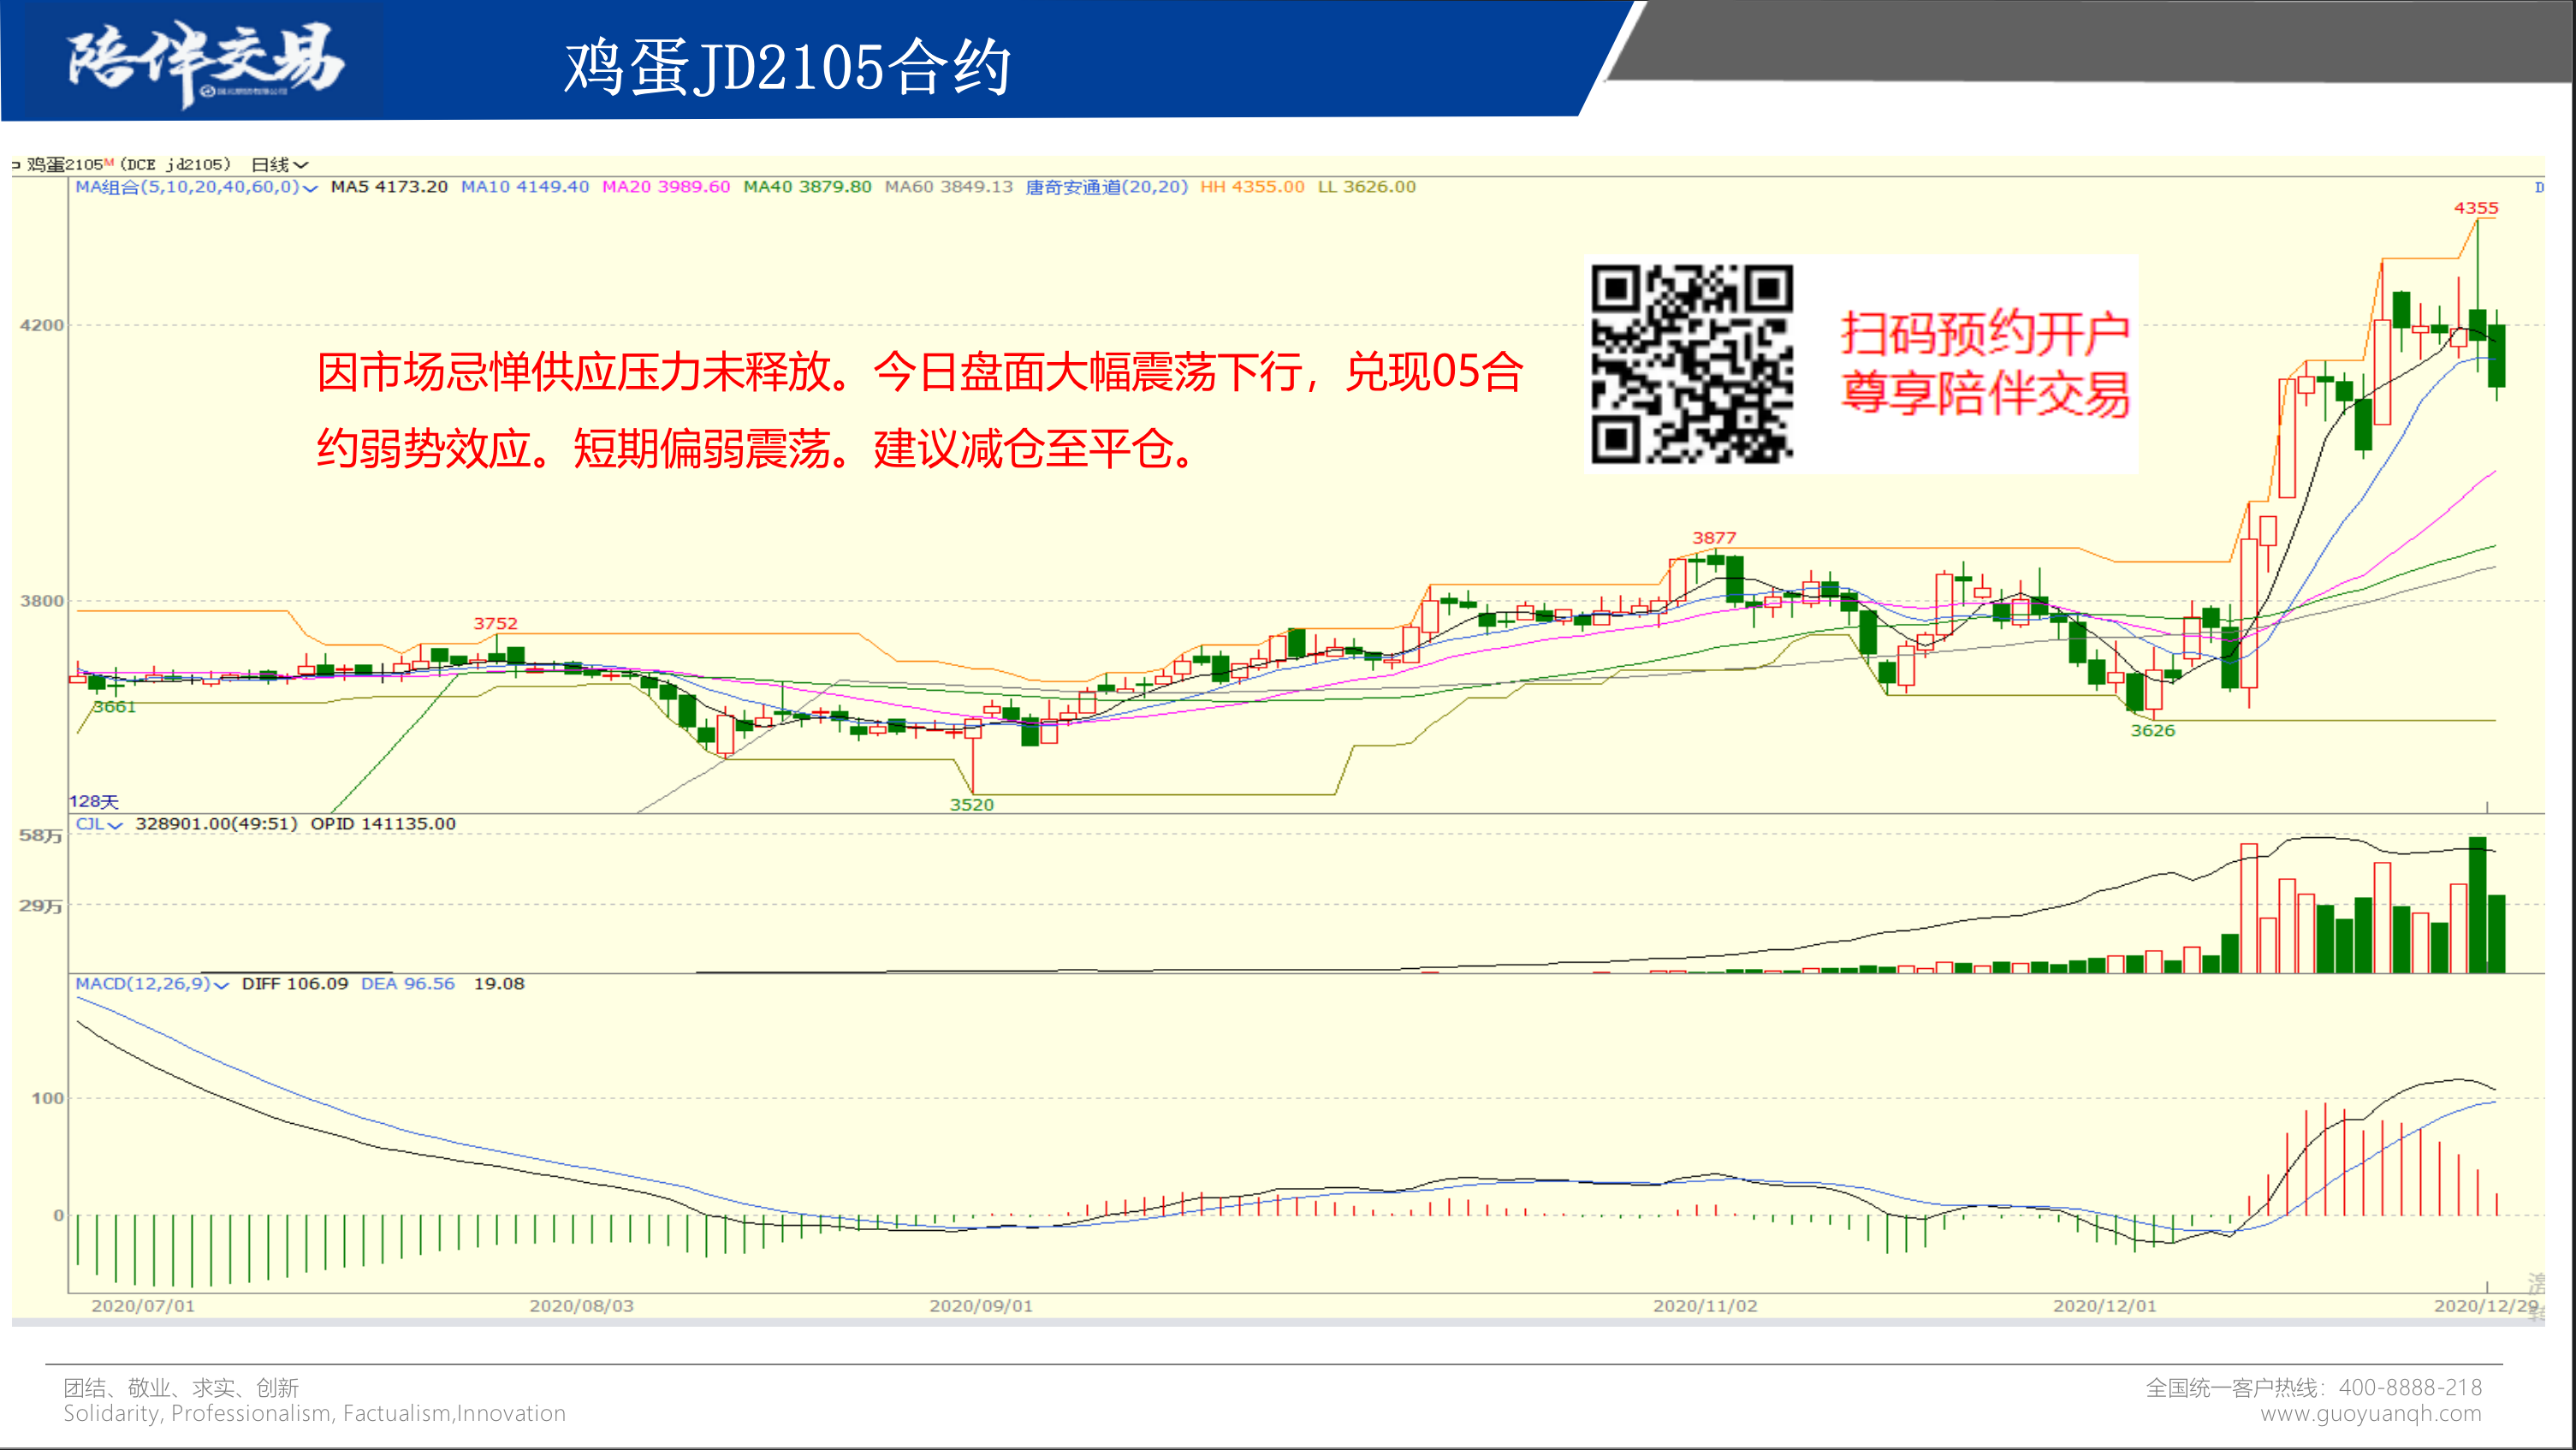This screenshot has height=1450, width=2576.
Task: Click the hotline number 400-8888-218
Action: pos(2410,1388)
